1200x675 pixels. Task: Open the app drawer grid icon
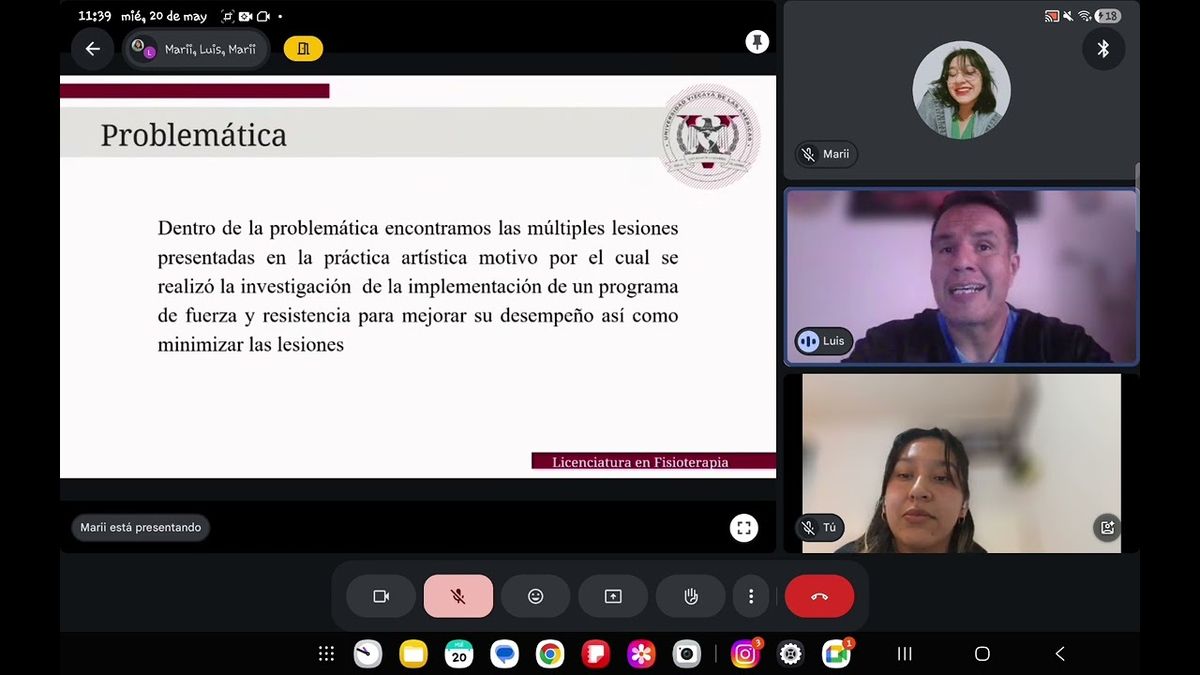point(326,654)
